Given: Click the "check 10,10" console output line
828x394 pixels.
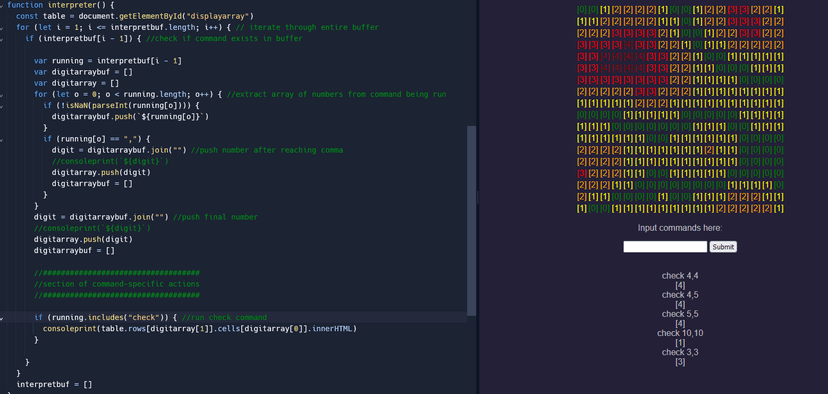Looking at the screenshot, I should 680,333.
